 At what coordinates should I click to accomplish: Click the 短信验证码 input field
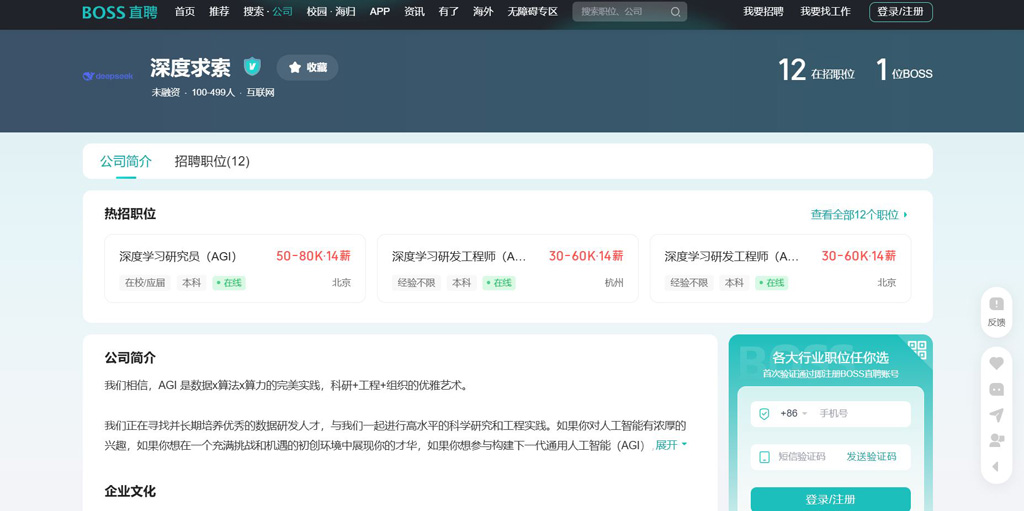point(807,457)
